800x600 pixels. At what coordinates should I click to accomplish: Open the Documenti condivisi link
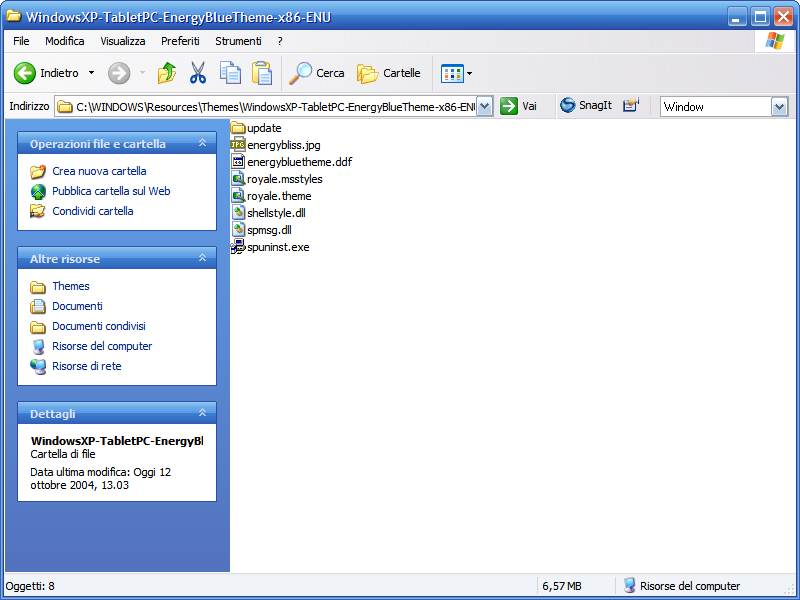[99, 326]
